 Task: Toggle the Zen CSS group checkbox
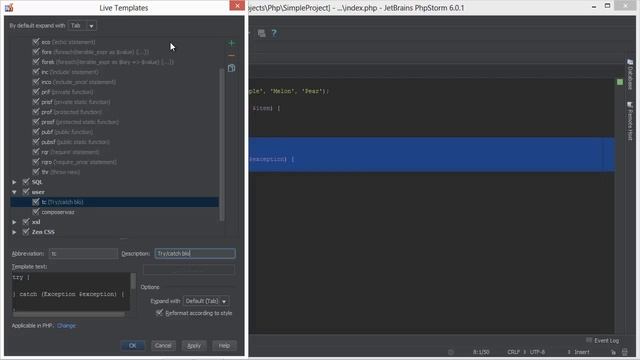26,232
